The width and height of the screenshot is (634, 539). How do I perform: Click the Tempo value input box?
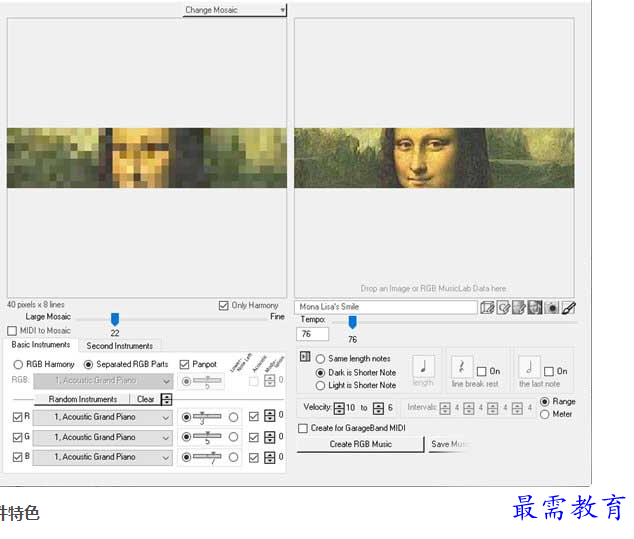pos(312,334)
